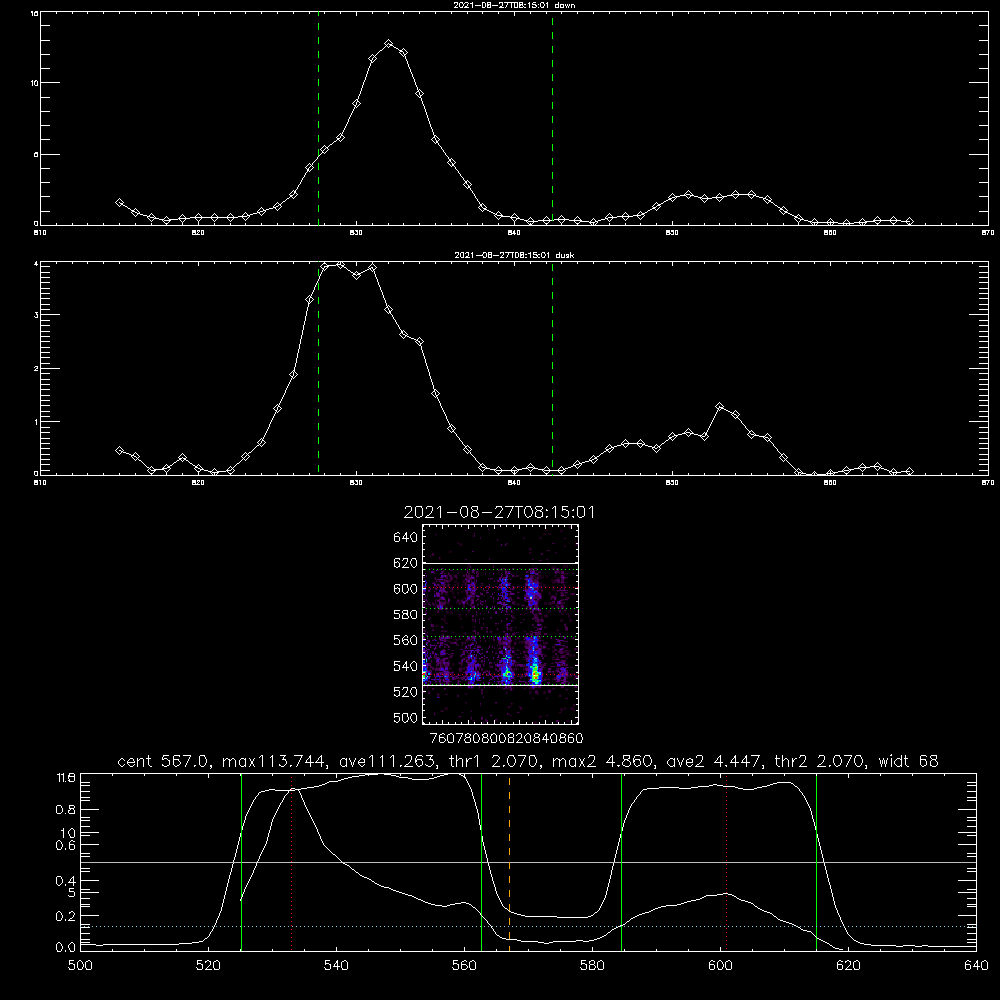
Task: Click the 580 label on the spectrogram y-axis
Action: (x=405, y=615)
